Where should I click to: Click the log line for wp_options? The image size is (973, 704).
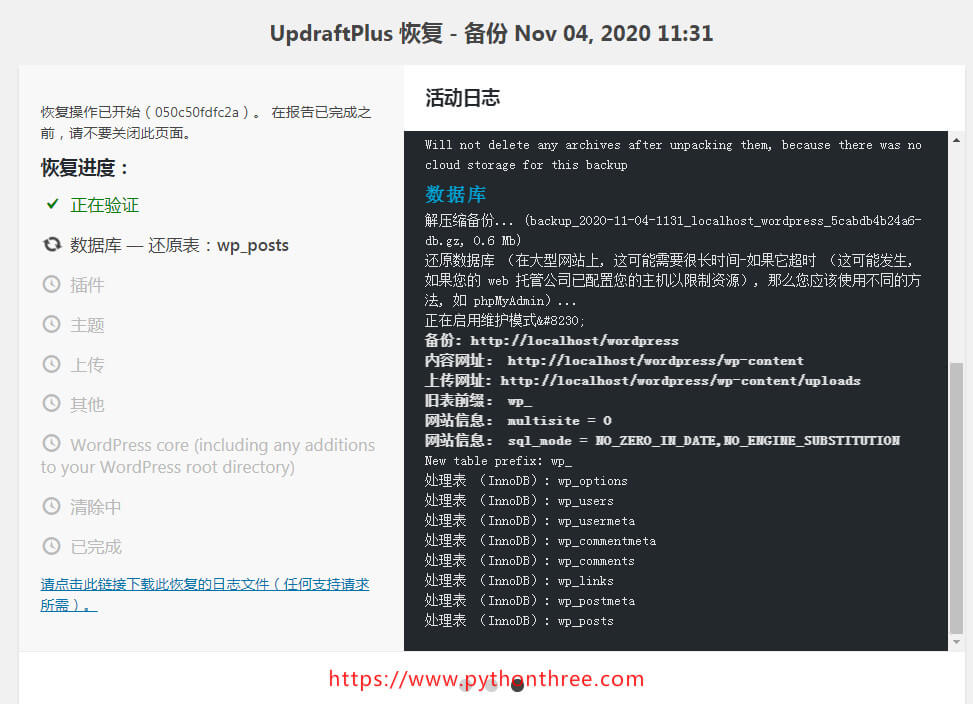point(526,481)
